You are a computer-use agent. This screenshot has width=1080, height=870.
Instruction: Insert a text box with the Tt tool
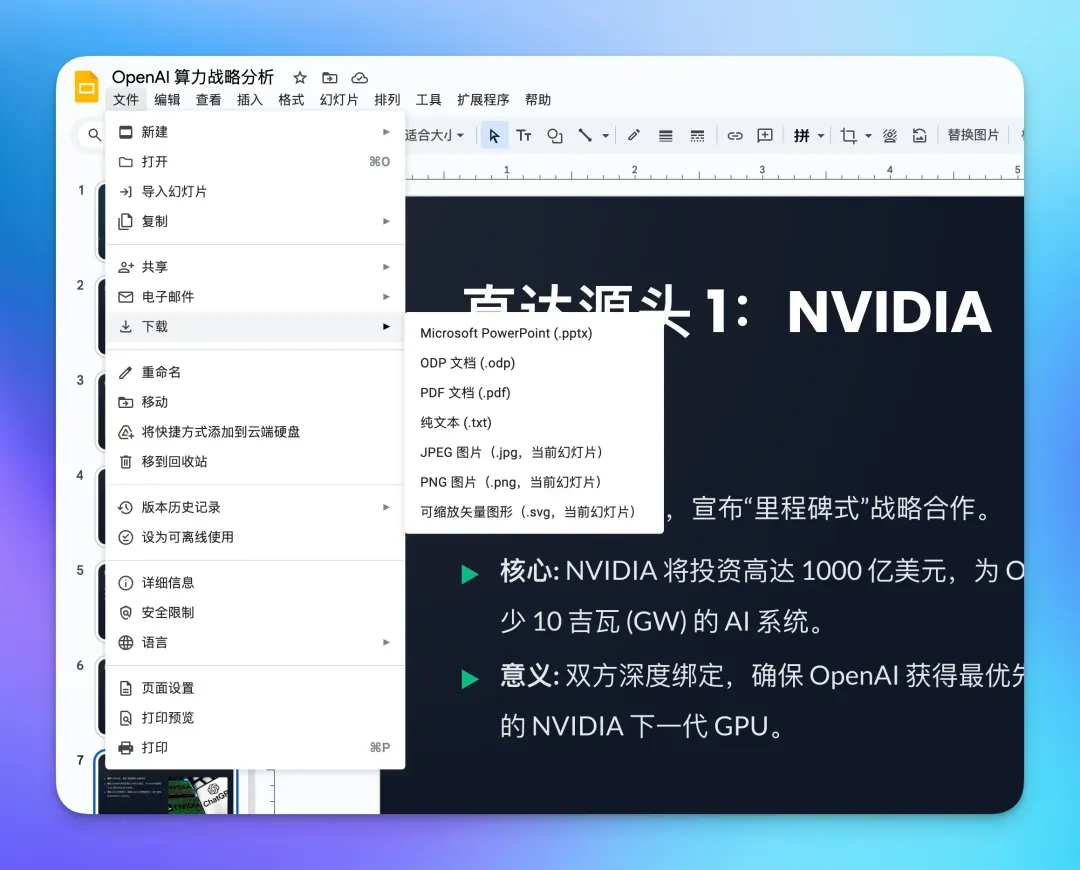524,135
